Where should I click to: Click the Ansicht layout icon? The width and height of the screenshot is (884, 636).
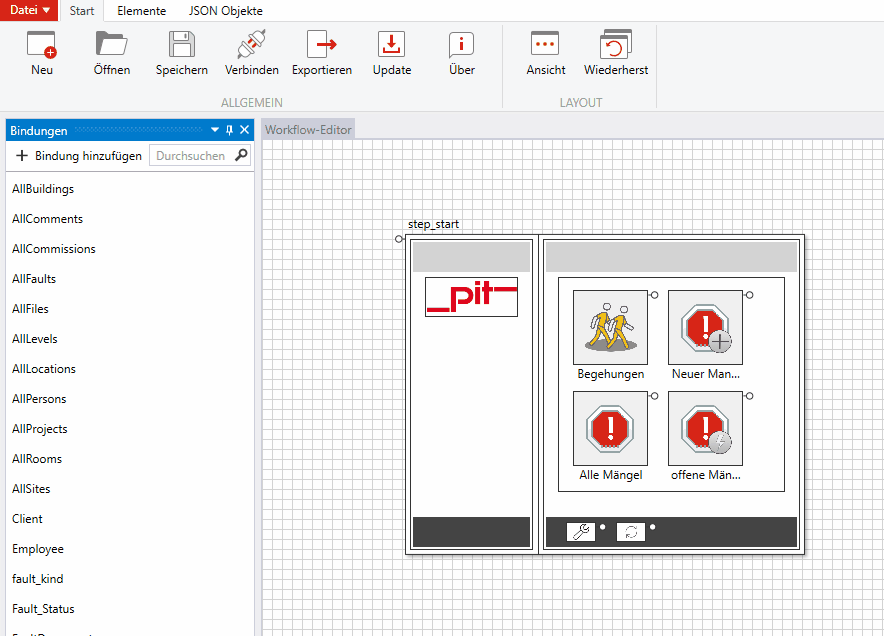tap(545, 43)
